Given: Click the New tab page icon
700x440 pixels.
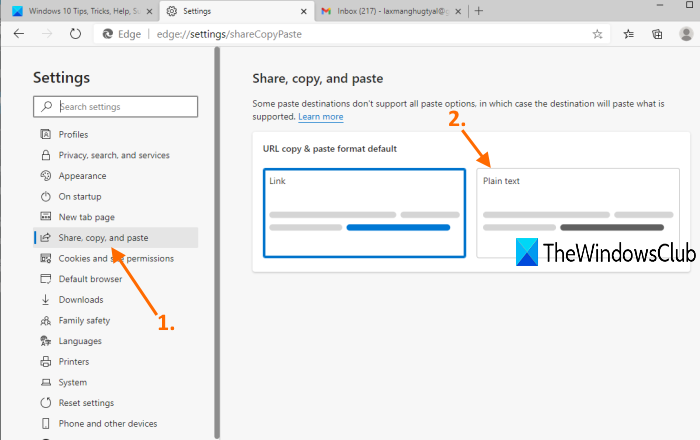Looking at the screenshot, I should point(46,217).
